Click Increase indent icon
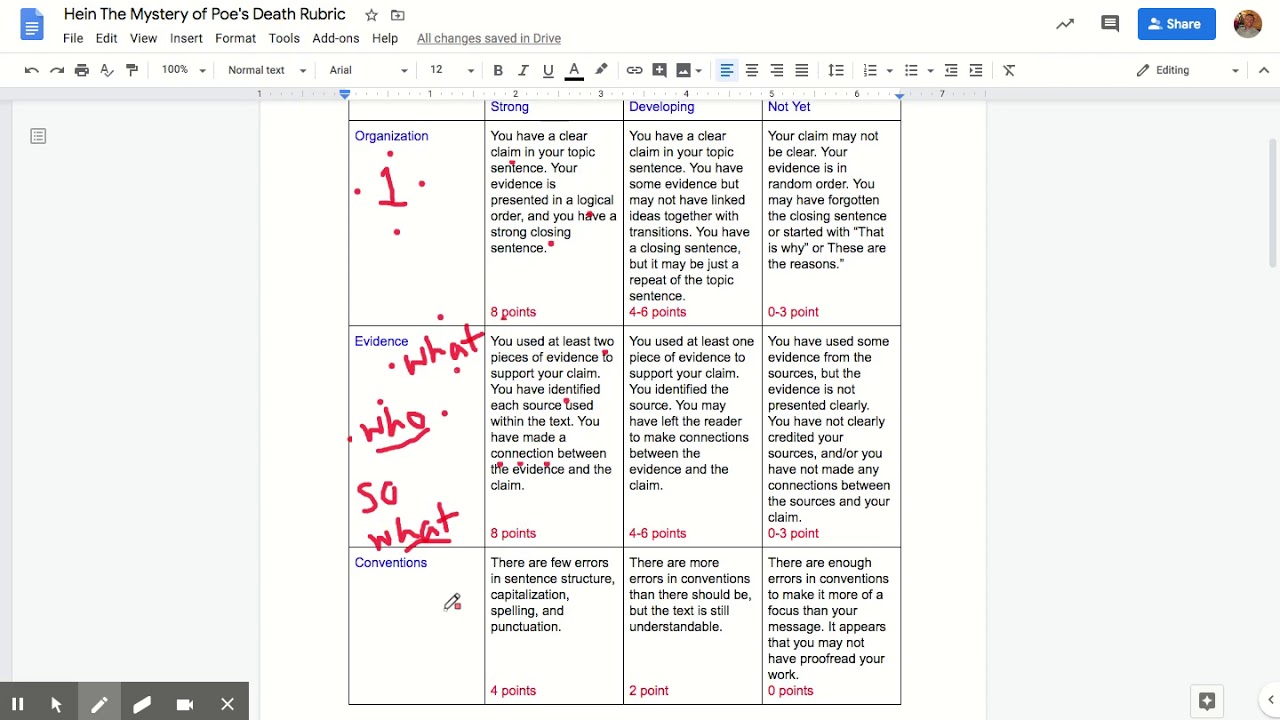1280x720 pixels. pyautogui.click(x=976, y=70)
